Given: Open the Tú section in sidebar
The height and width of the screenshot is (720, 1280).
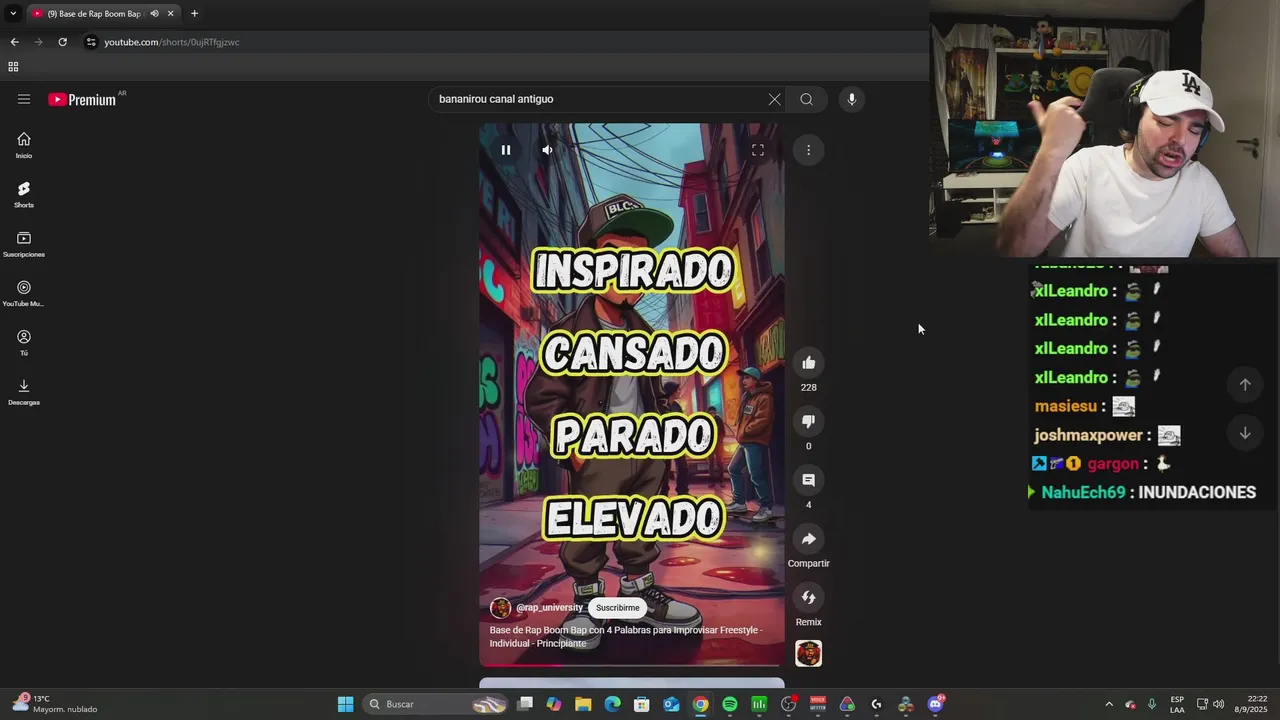Looking at the screenshot, I should point(24,342).
